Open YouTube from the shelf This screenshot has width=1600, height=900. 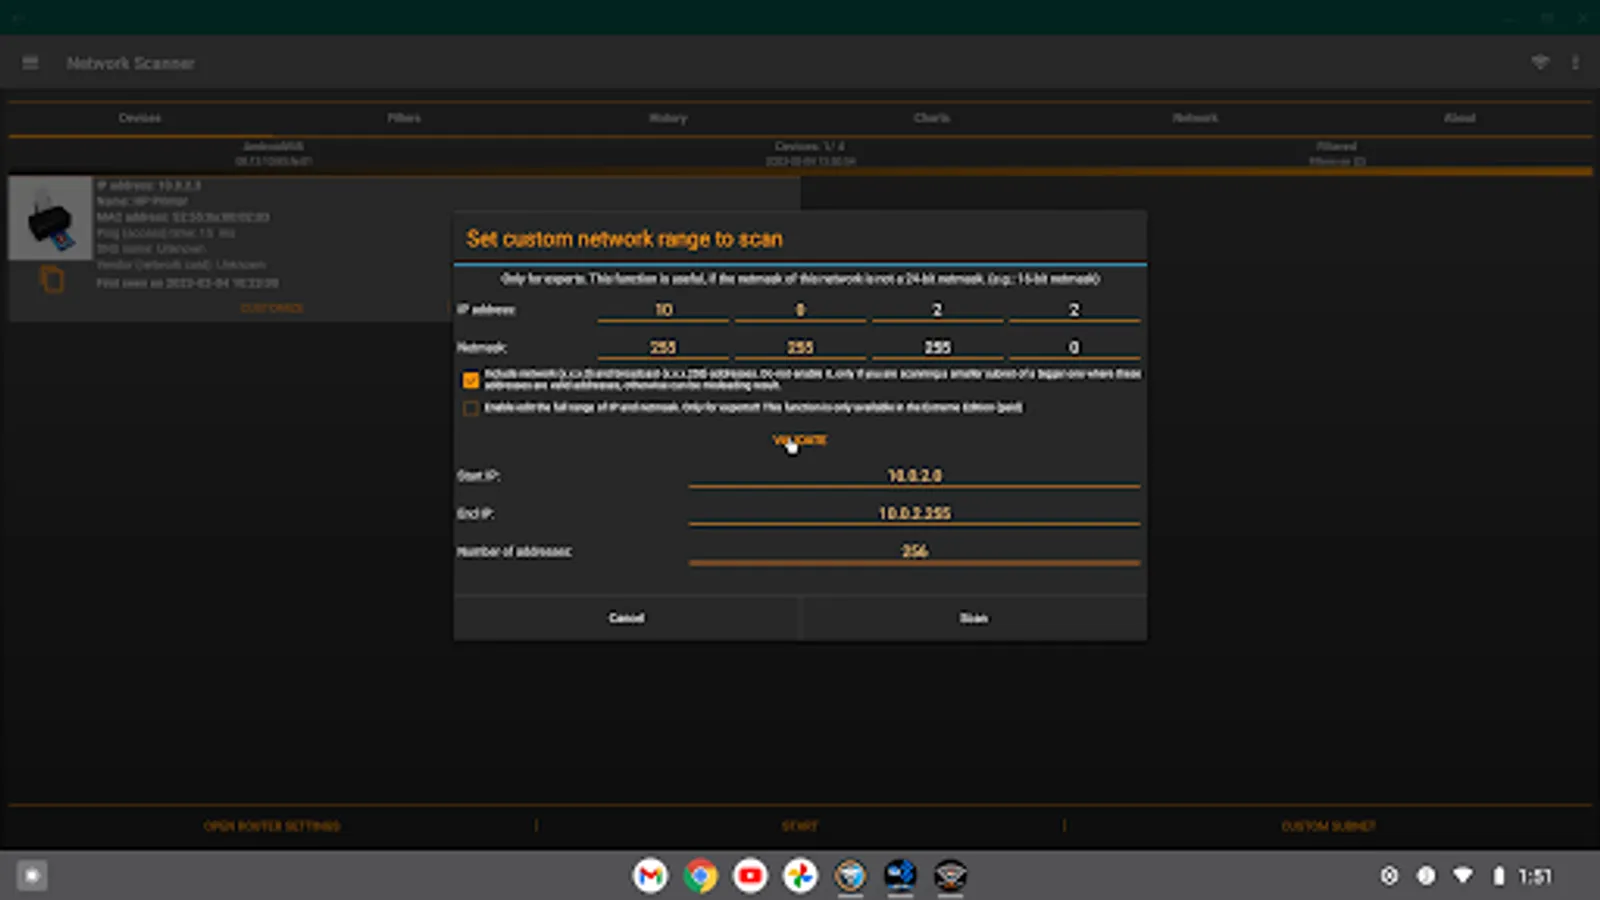(750, 876)
